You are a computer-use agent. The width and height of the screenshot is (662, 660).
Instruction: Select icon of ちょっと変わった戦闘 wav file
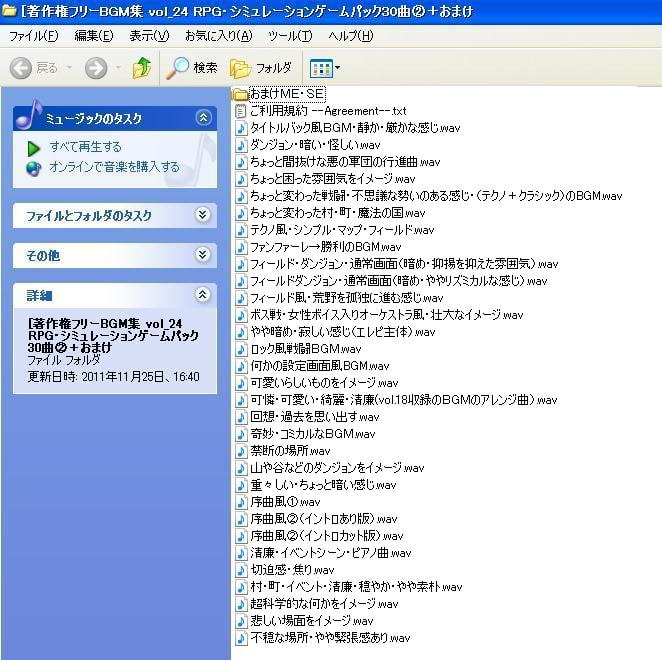[241, 196]
